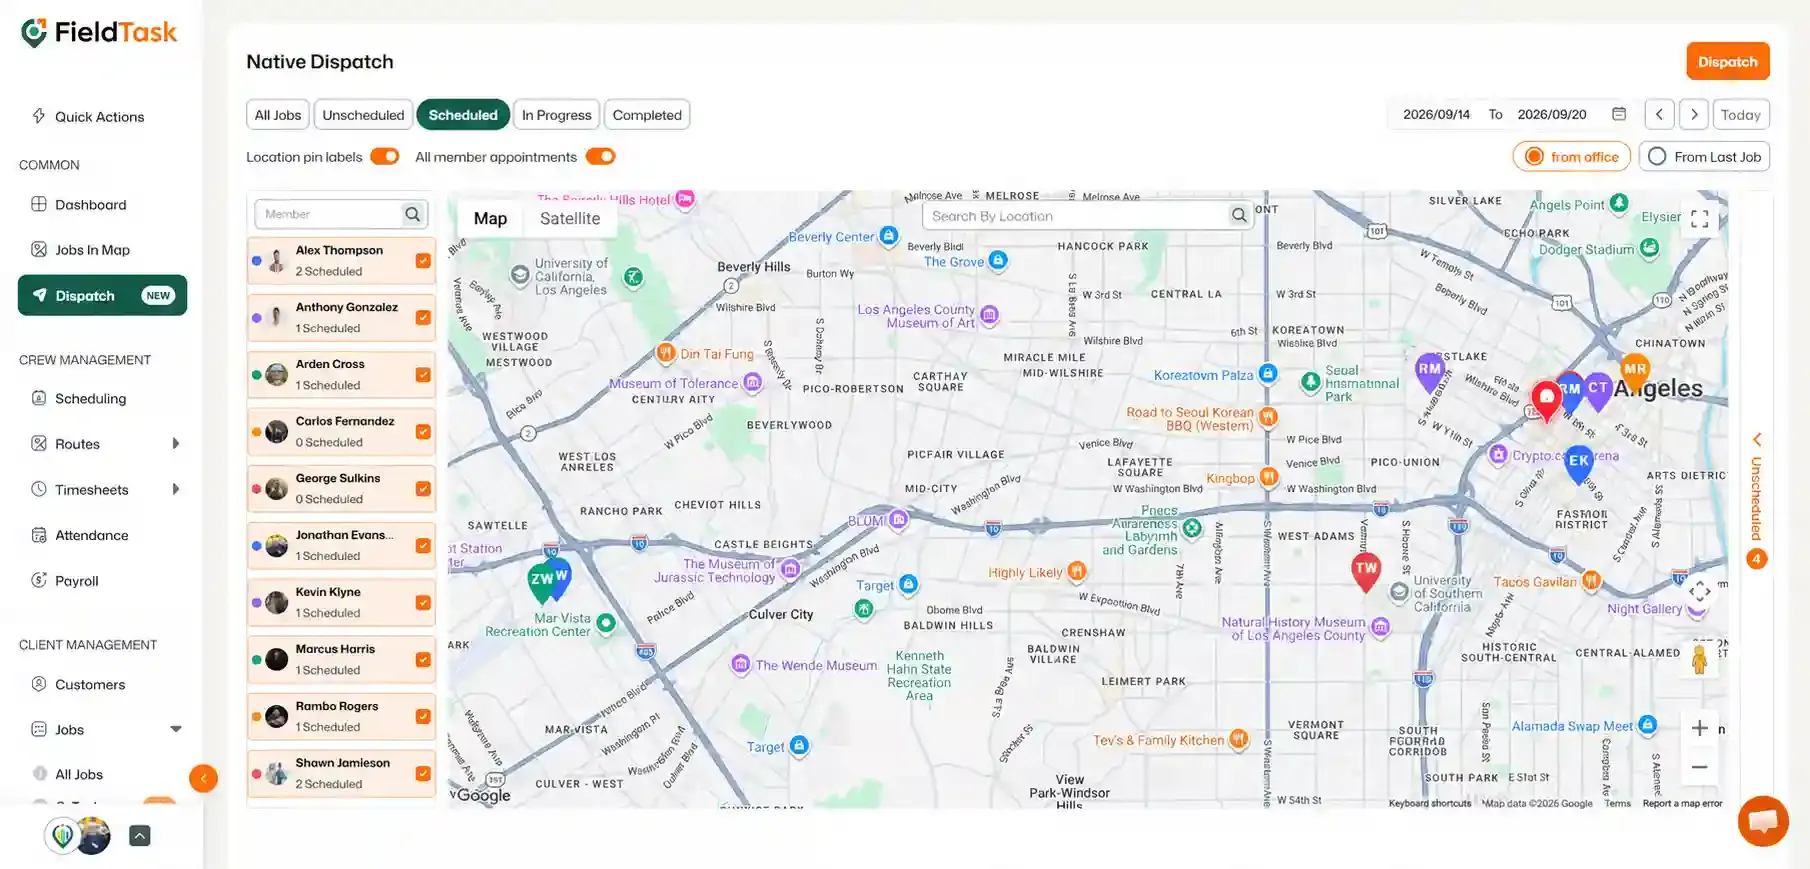
Task: Collapse the Jobs submenu arrow
Action: tap(176, 729)
